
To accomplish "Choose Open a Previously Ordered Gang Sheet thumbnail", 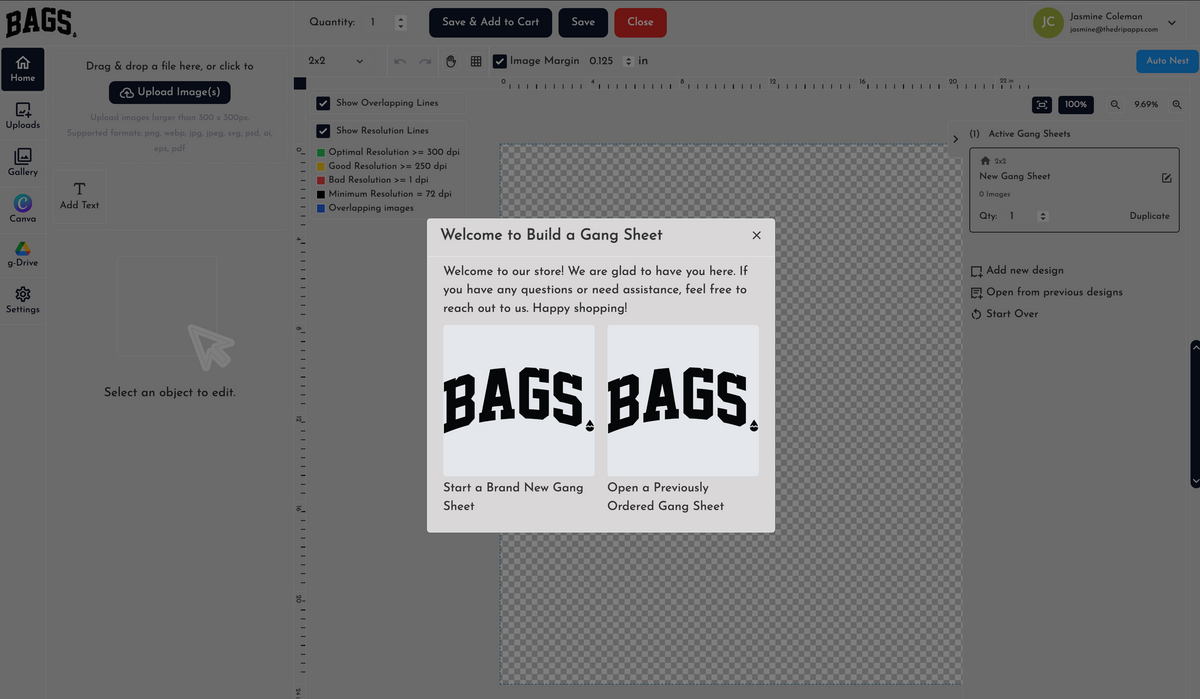I will (683, 400).
